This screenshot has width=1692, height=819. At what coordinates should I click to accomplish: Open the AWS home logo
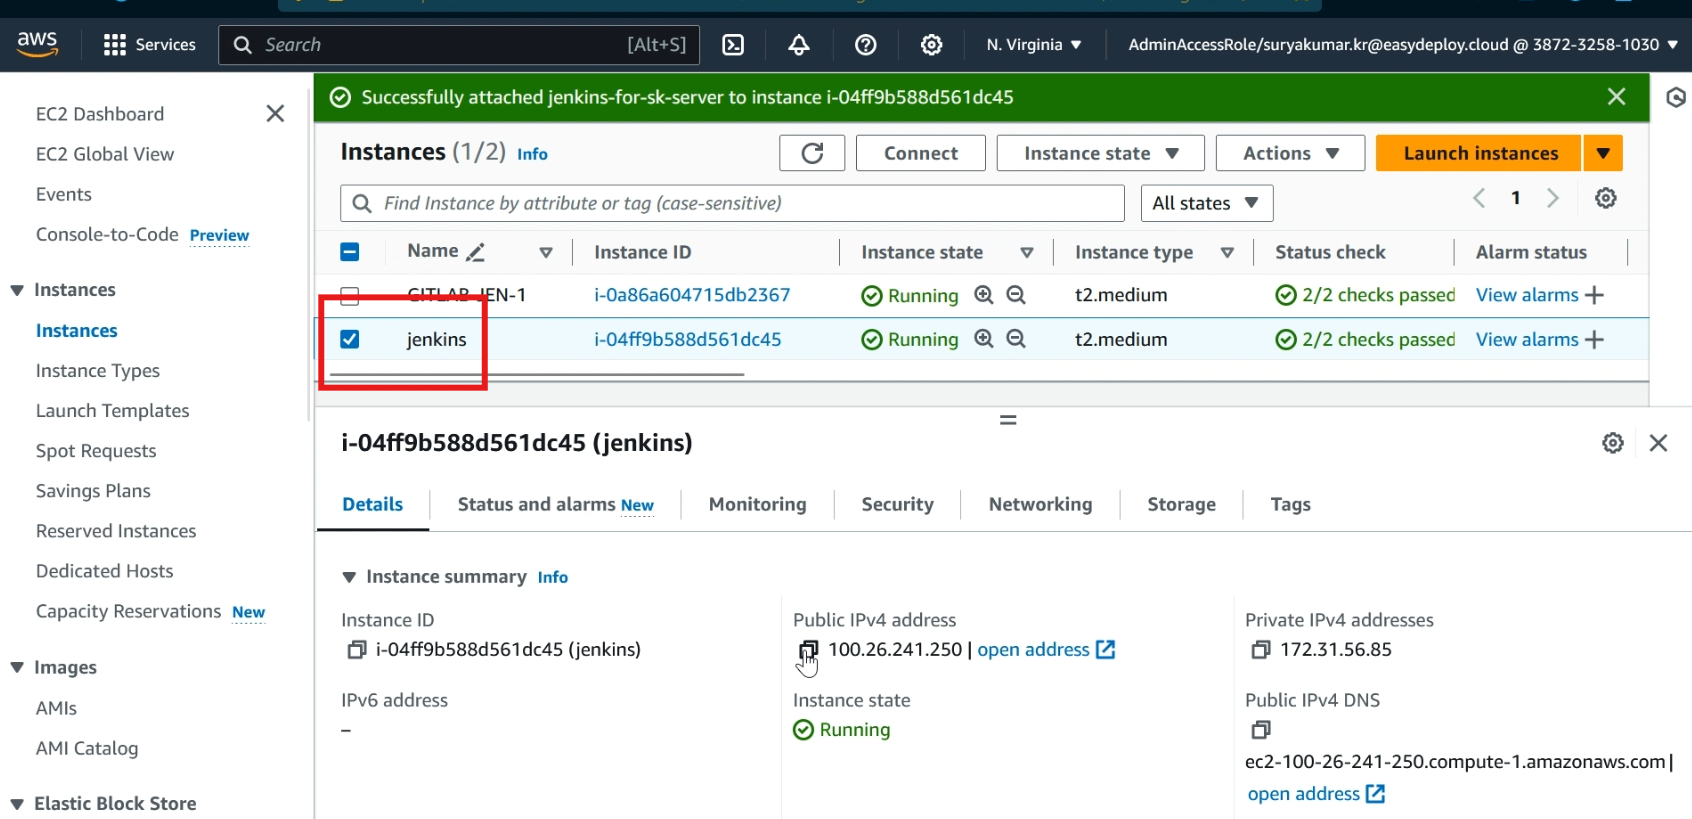[x=37, y=44]
